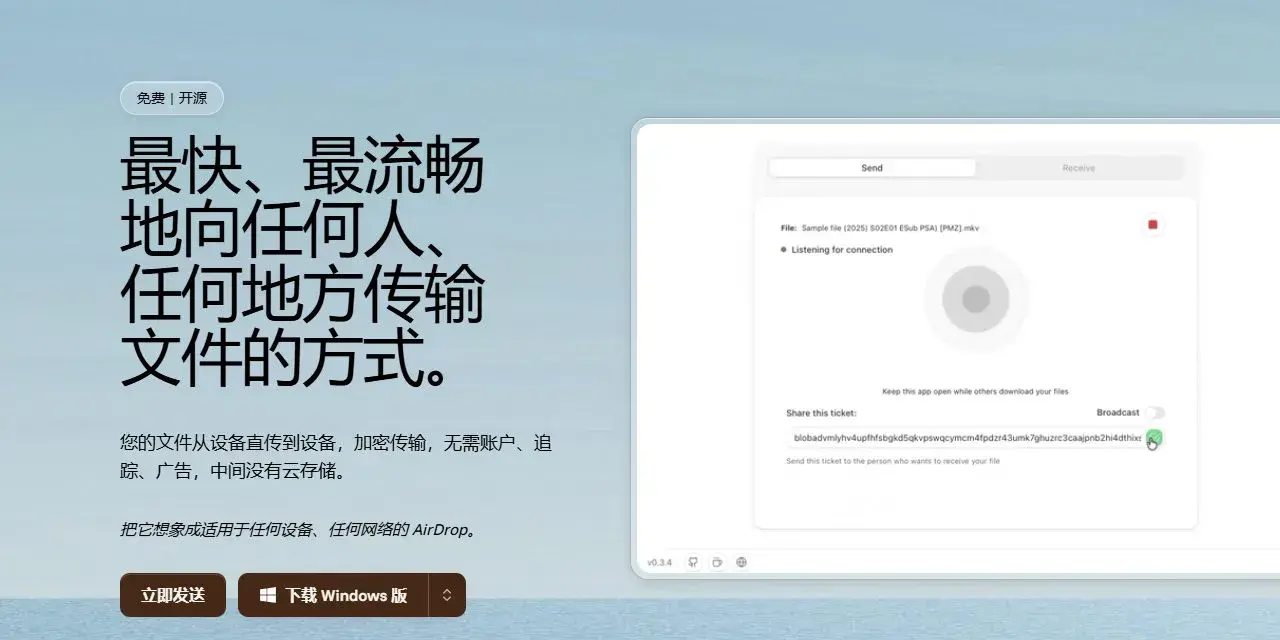The height and width of the screenshot is (640, 1280).
Task: Click the Windows logo on download button
Action: (268, 595)
